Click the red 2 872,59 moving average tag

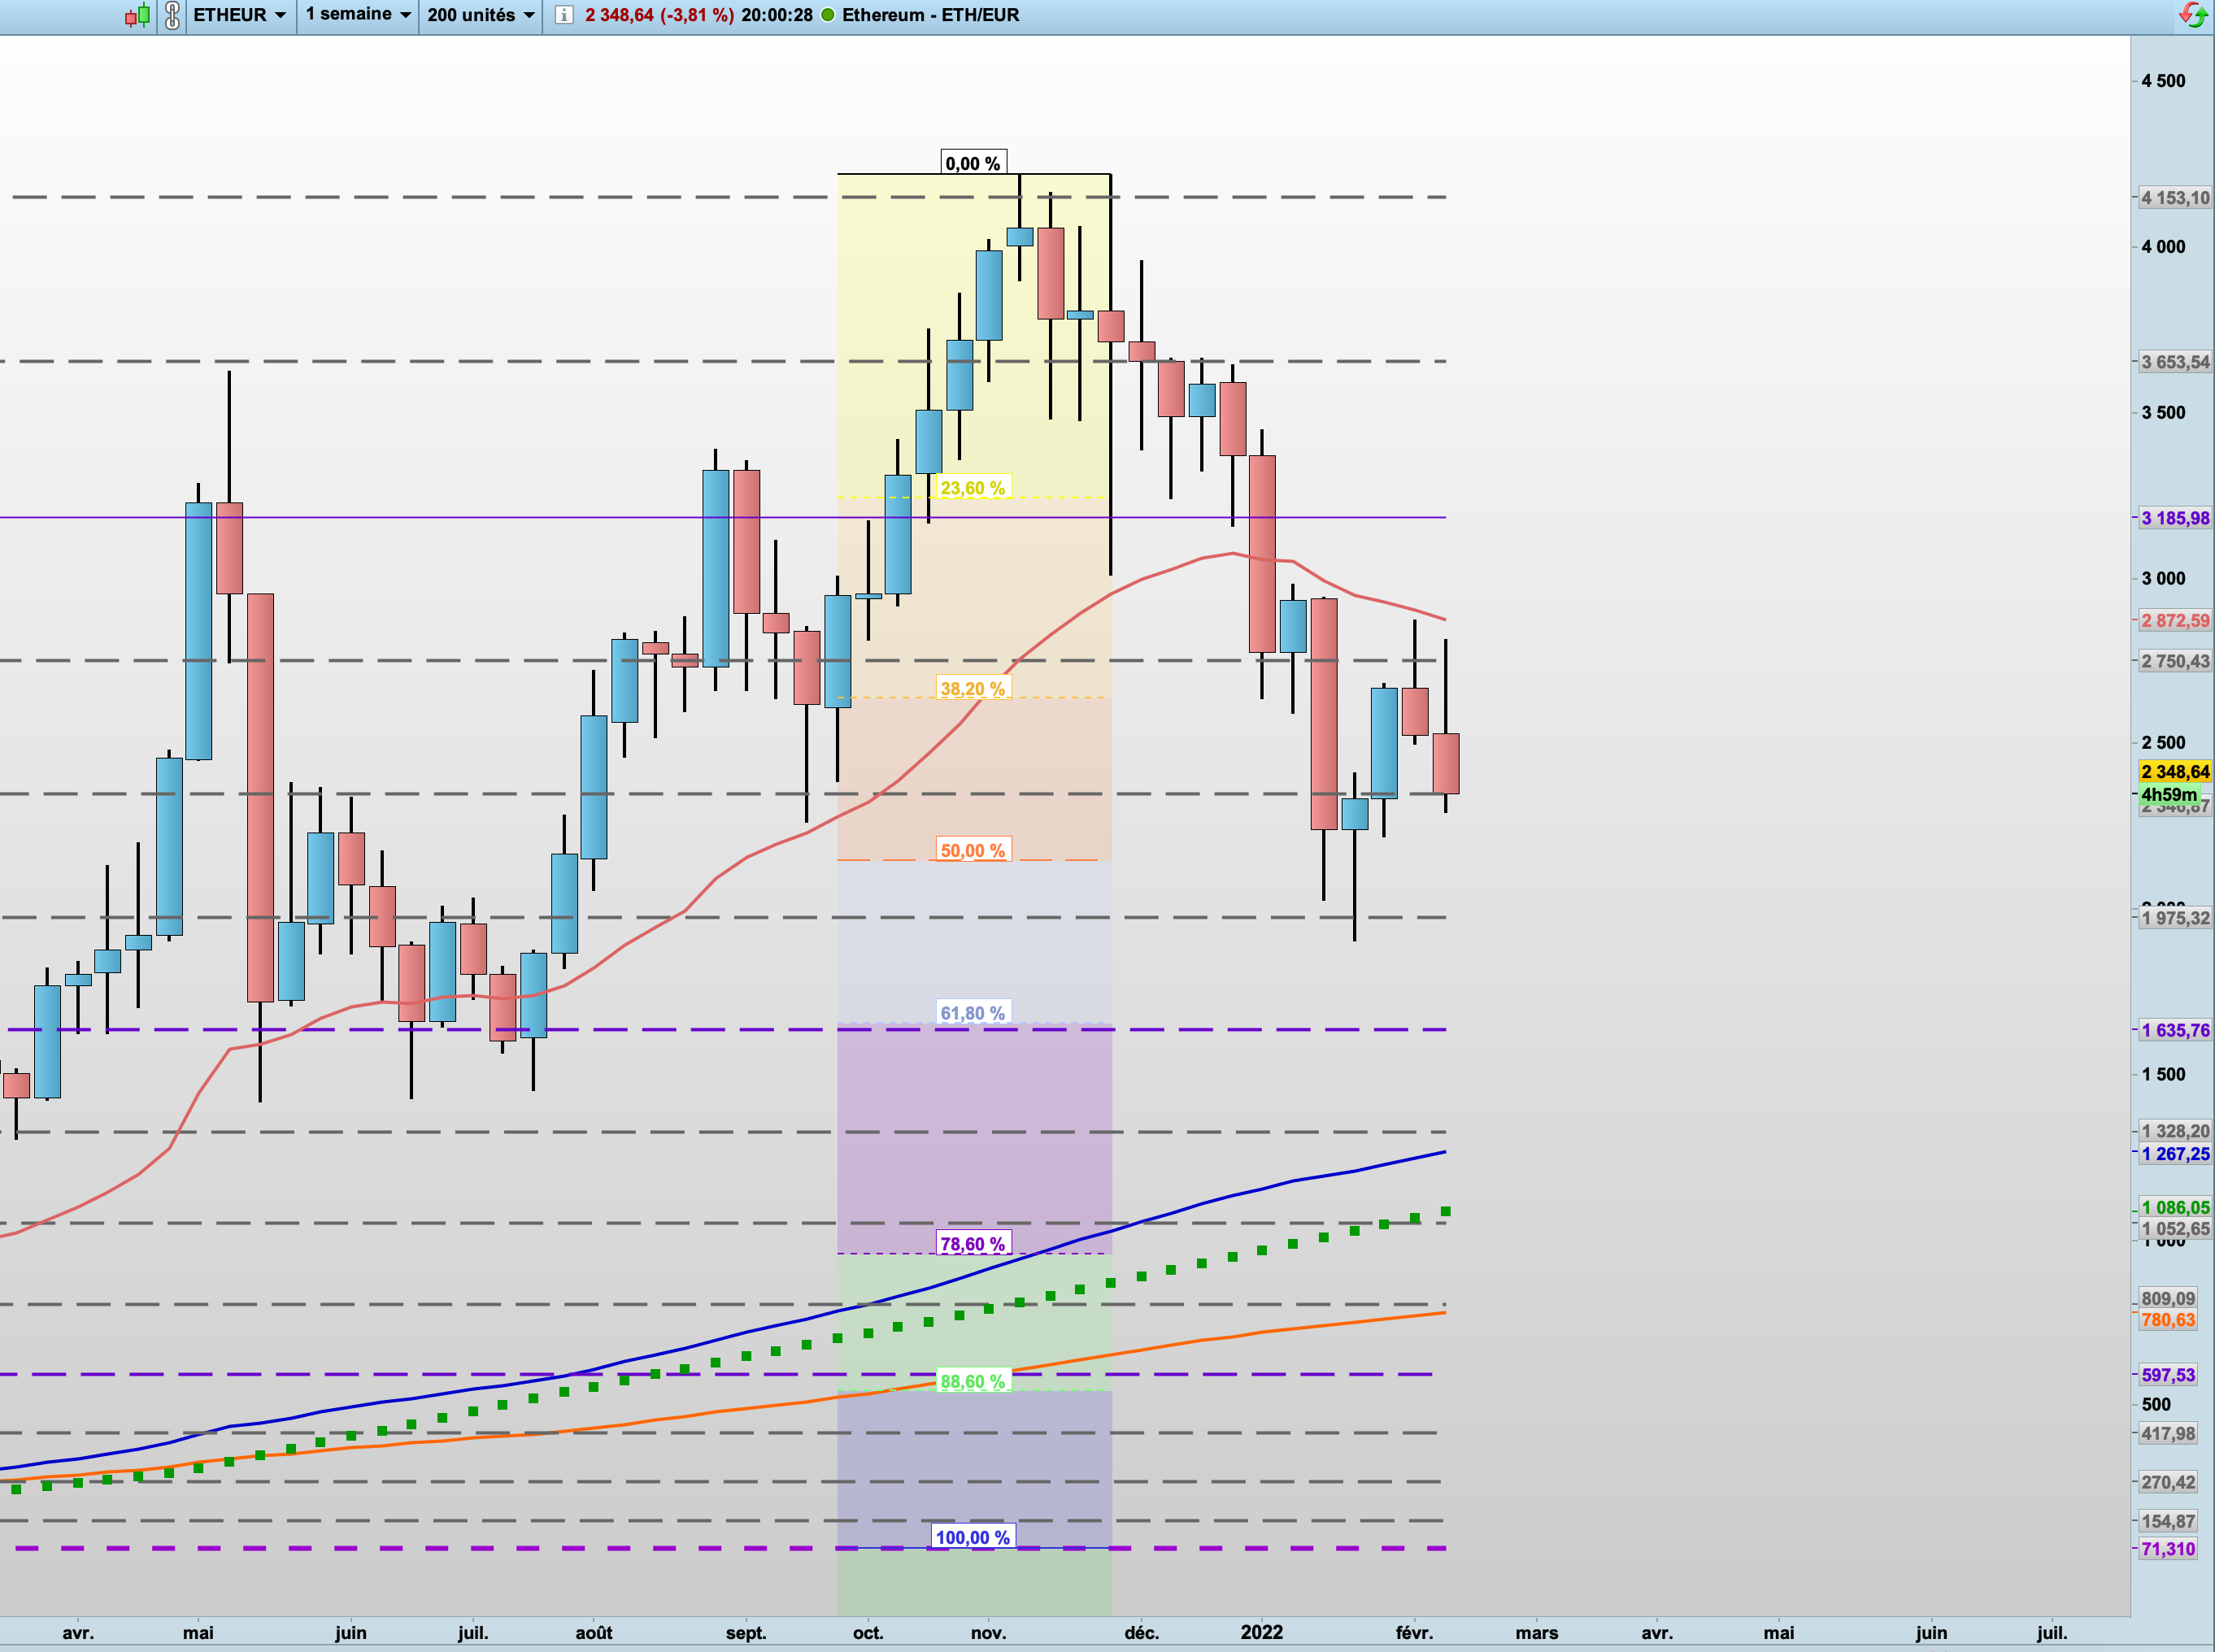[x=2174, y=620]
